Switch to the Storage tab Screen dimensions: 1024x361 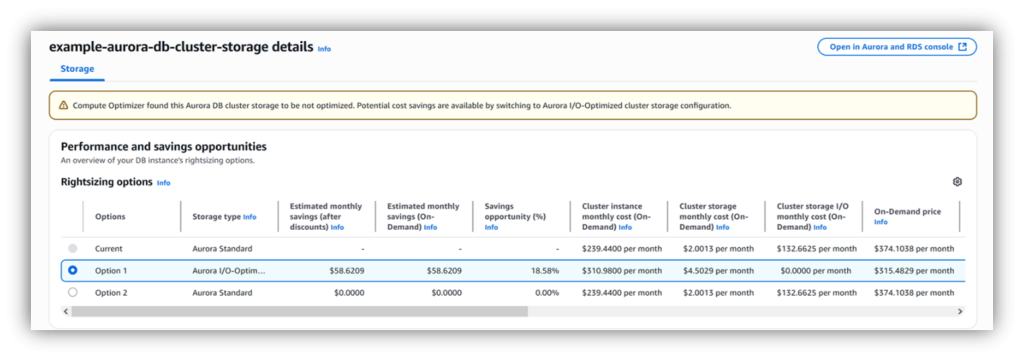77,69
